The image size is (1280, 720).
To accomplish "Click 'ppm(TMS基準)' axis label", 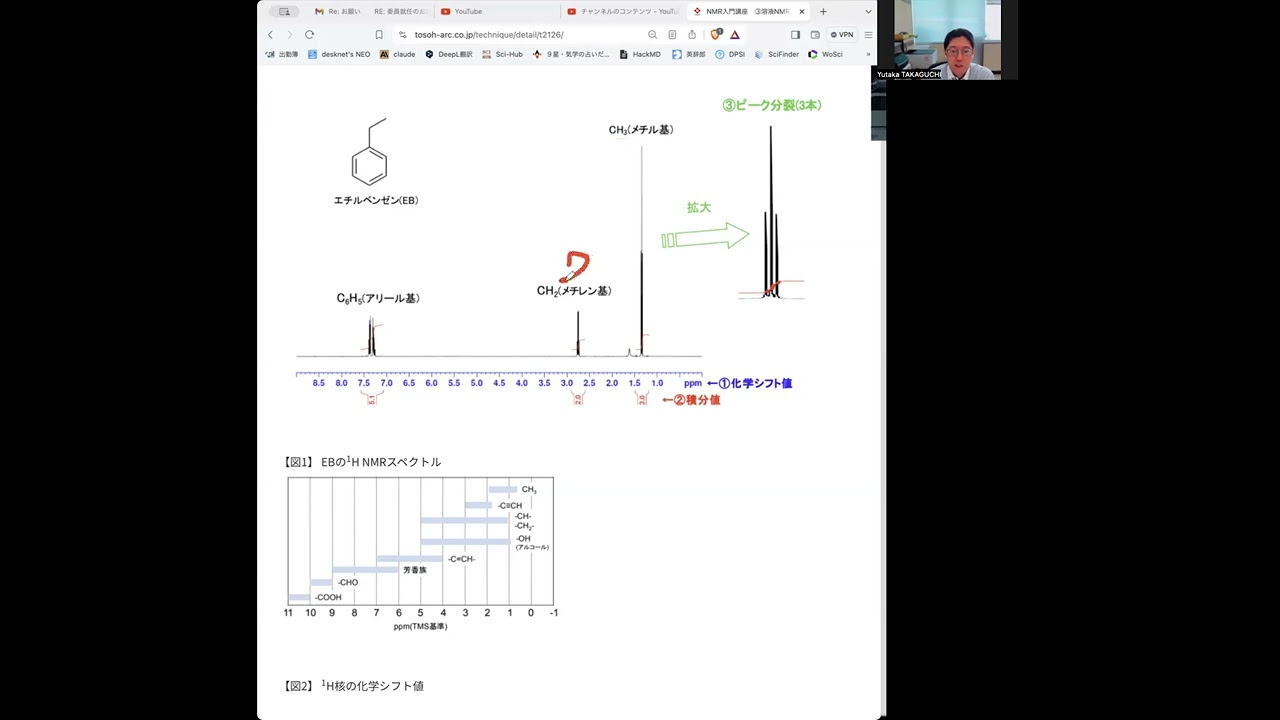I will pyautogui.click(x=421, y=627).
